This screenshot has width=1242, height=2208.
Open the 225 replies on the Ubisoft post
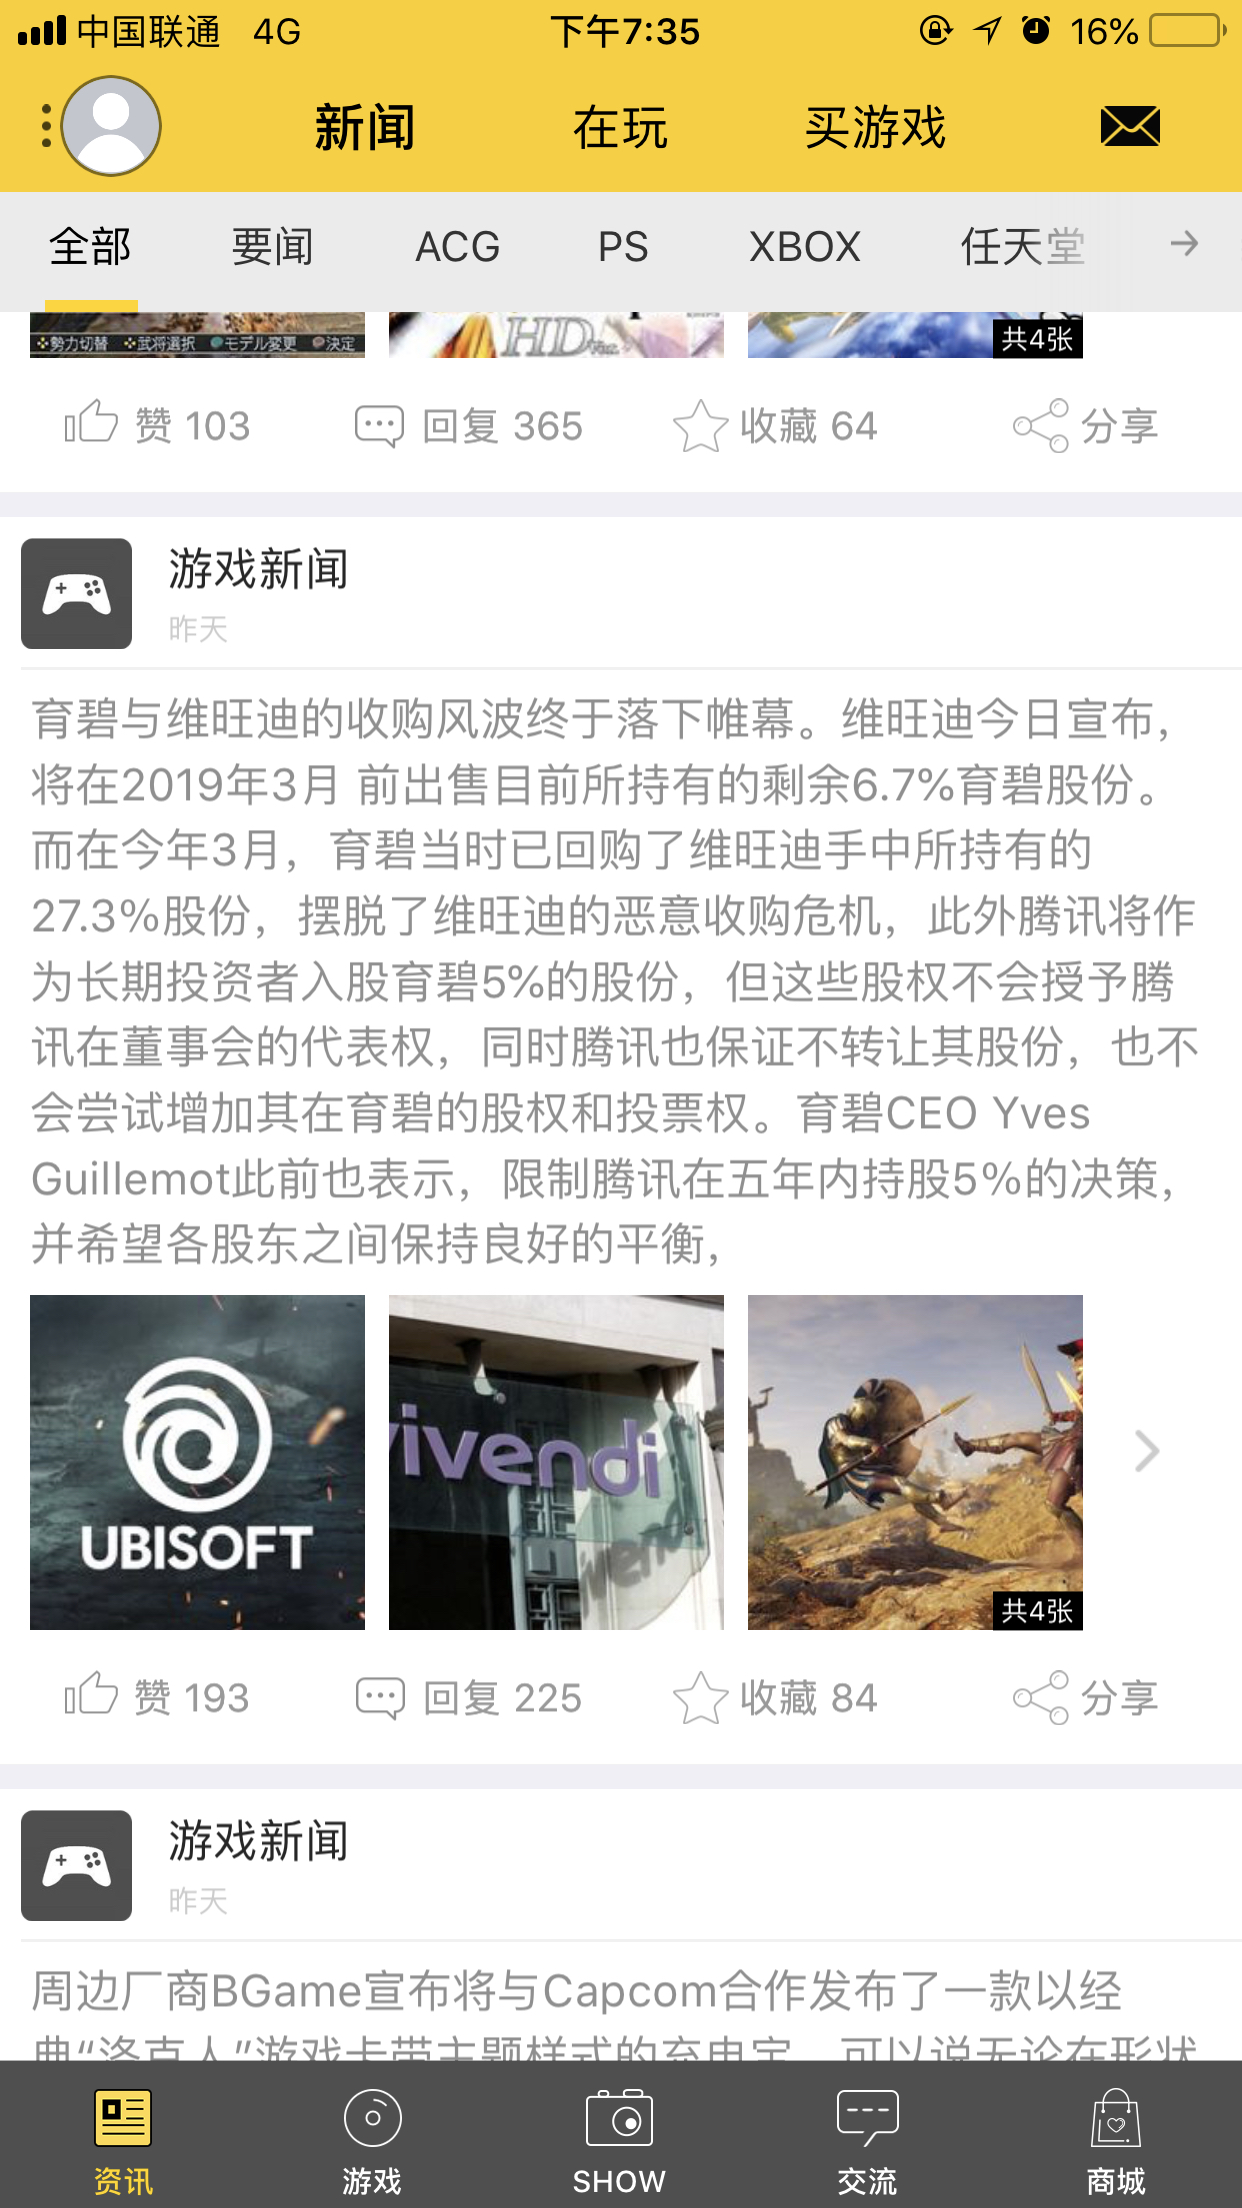click(x=469, y=1698)
